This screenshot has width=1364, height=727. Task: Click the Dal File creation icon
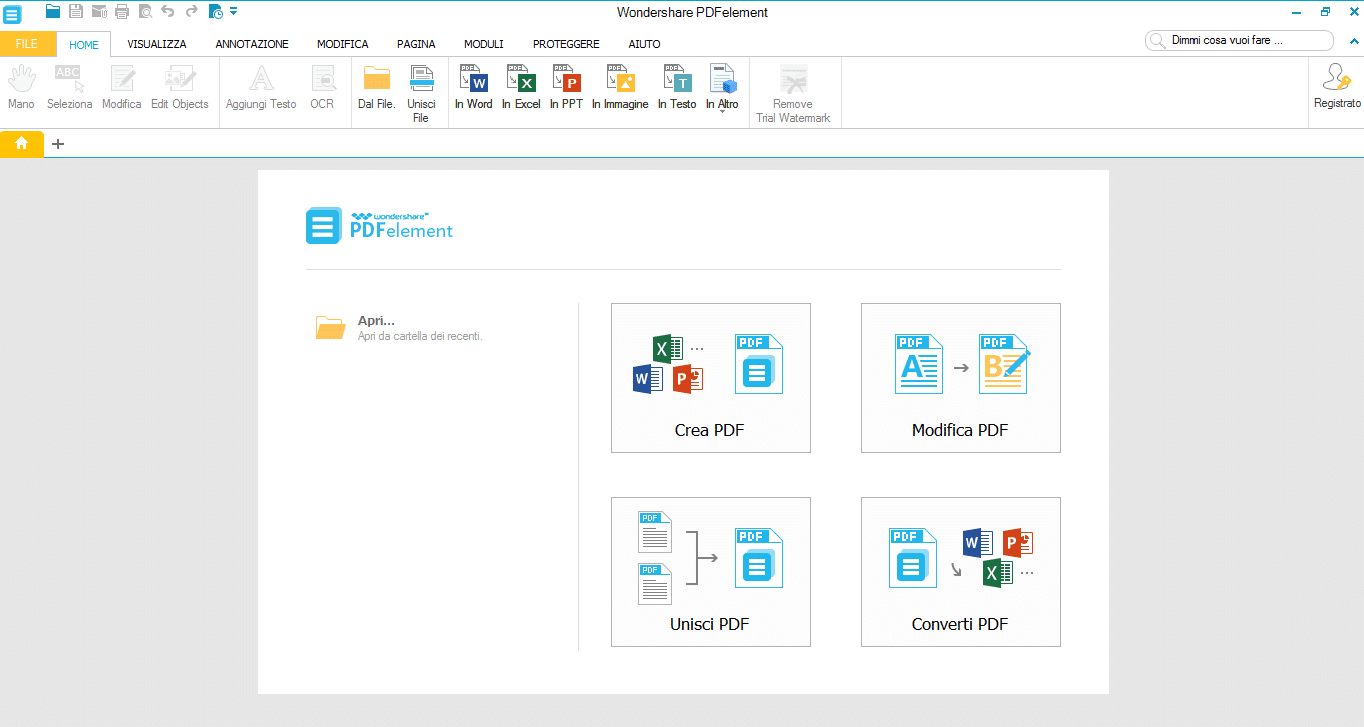(376, 86)
